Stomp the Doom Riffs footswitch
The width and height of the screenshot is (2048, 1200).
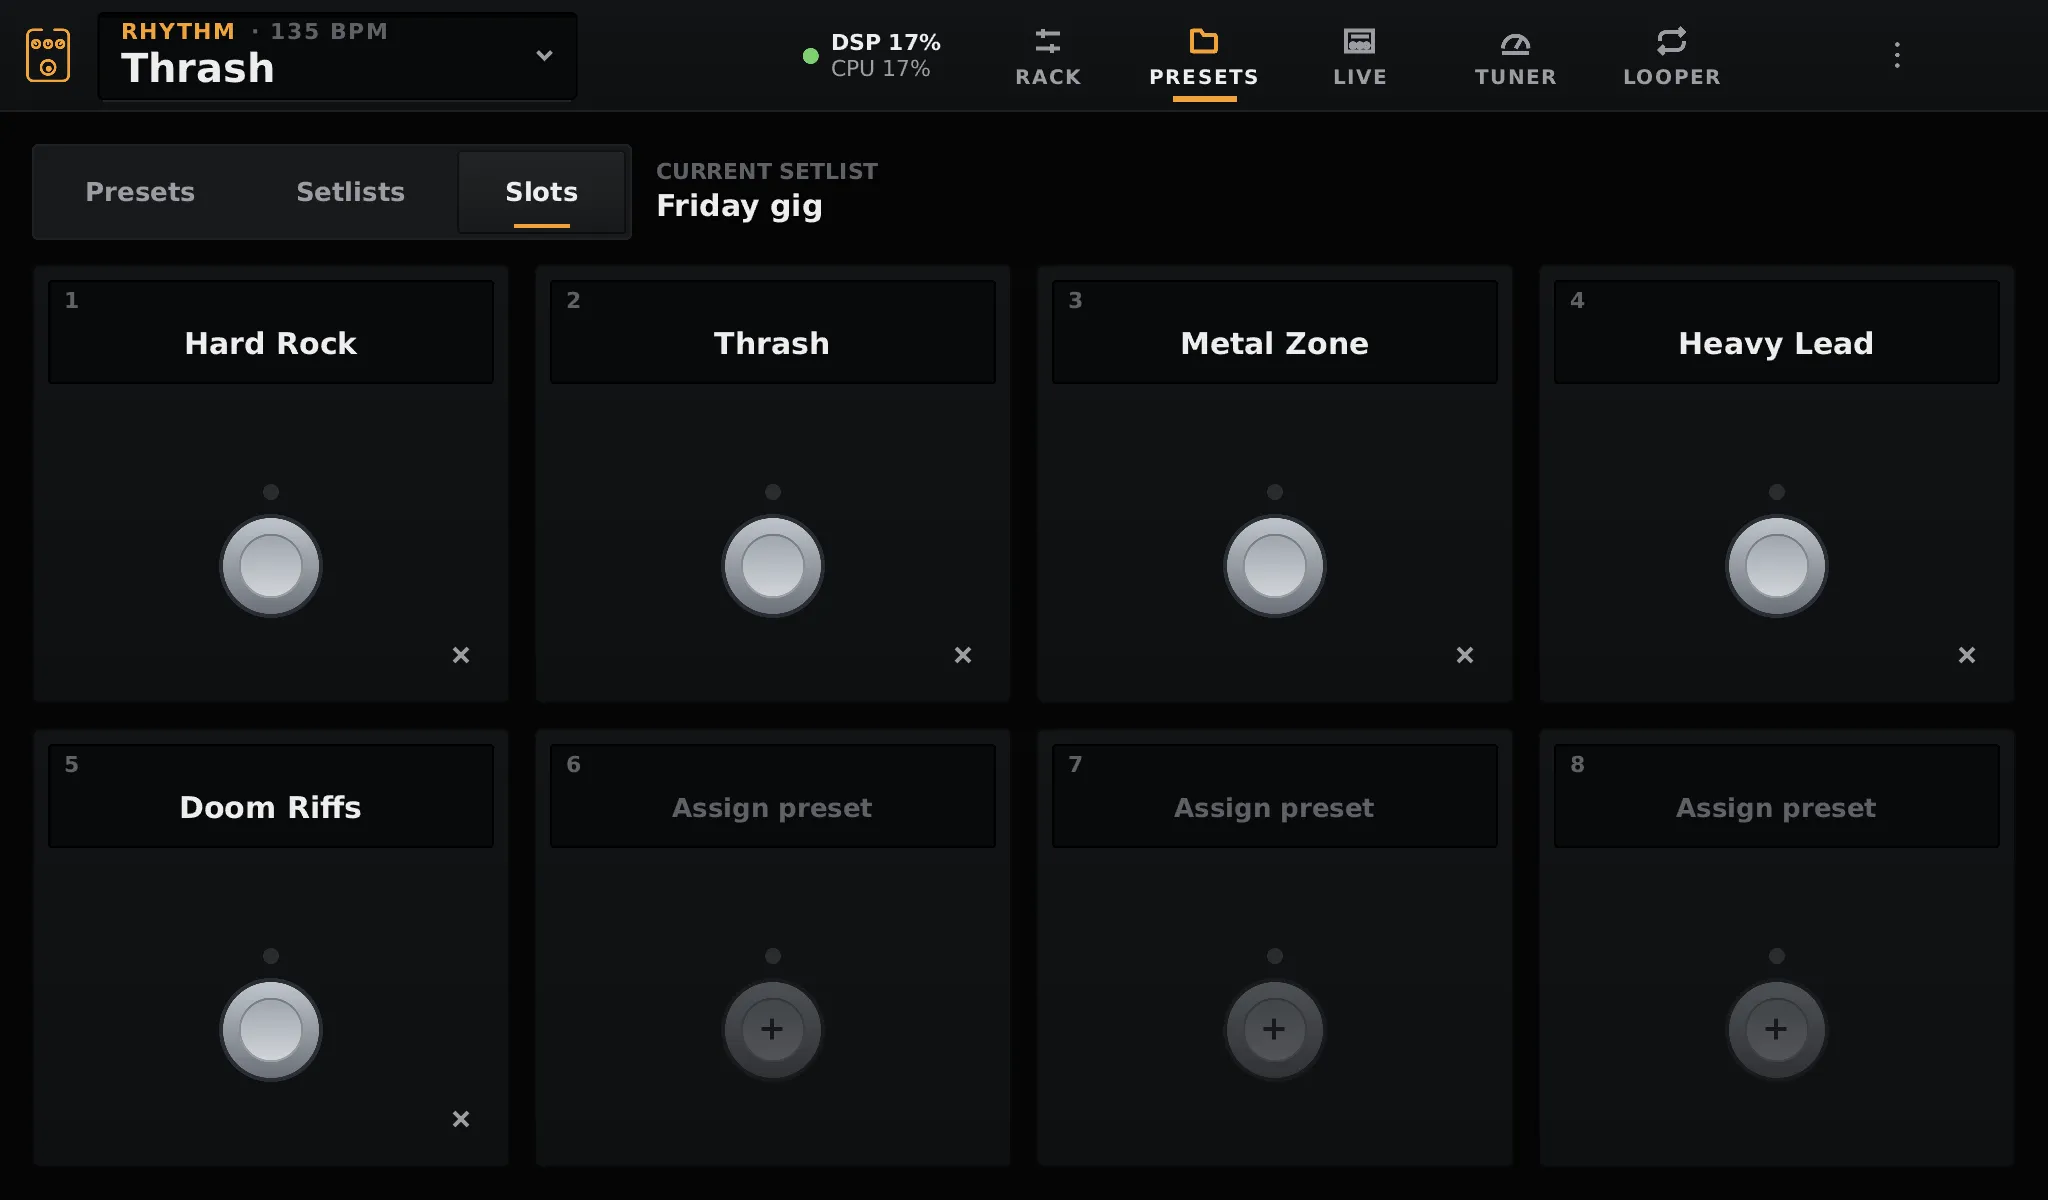click(271, 1030)
